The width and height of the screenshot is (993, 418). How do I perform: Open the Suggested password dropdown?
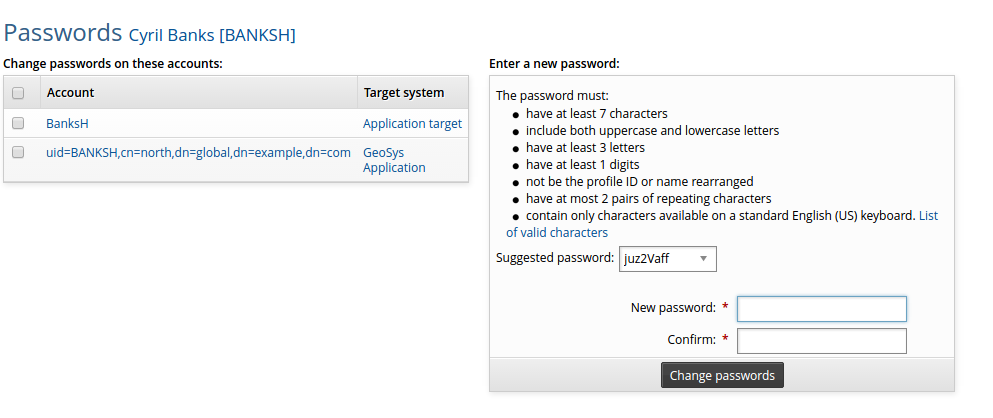coord(668,259)
